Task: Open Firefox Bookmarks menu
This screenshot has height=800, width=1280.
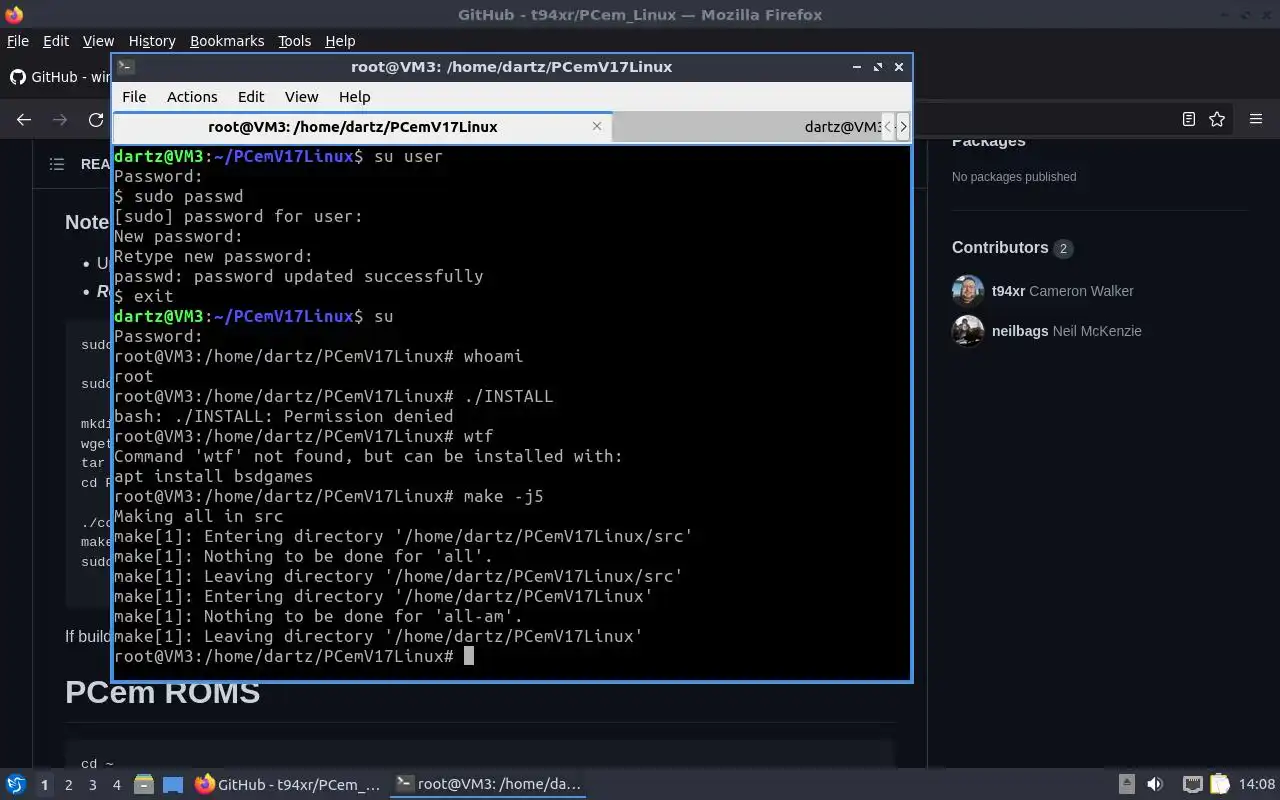Action: [x=227, y=41]
